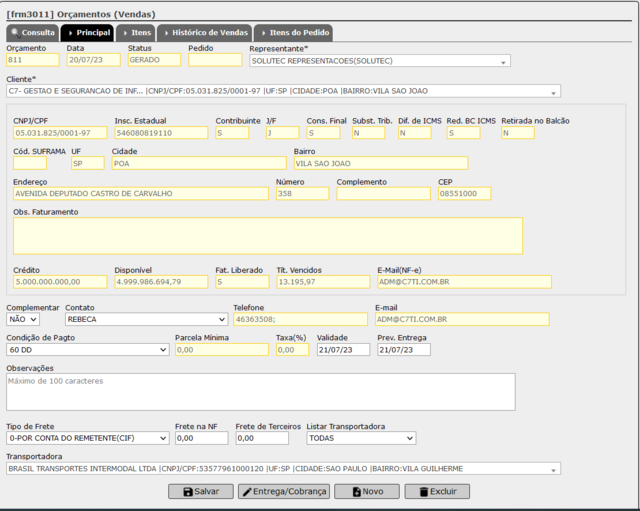Click the Endereço field
This screenshot has height=511, width=640.
pyautogui.click(x=141, y=193)
